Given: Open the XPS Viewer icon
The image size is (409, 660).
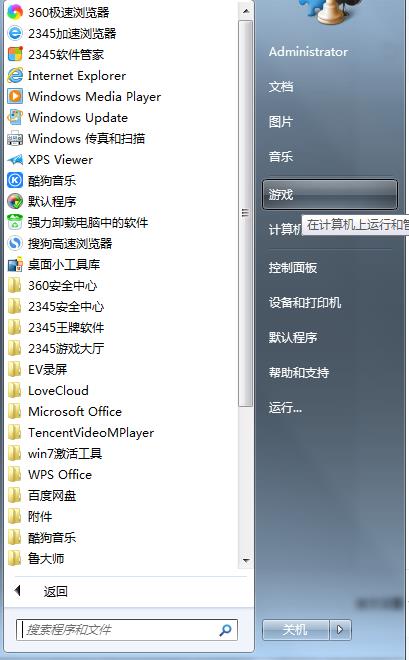Looking at the screenshot, I should click(x=15, y=160).
